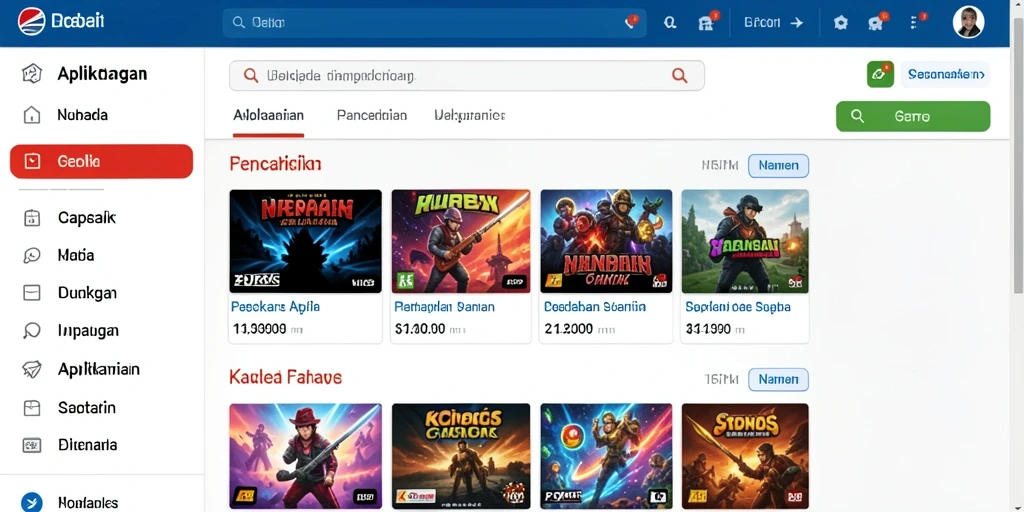Select the red Geolia sidebar item
This screenshot has height=512, width=1024.
coord(101,161)
